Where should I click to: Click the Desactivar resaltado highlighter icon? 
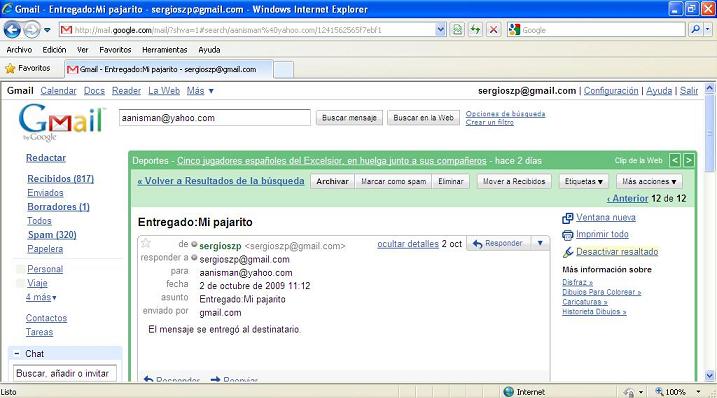567,252
